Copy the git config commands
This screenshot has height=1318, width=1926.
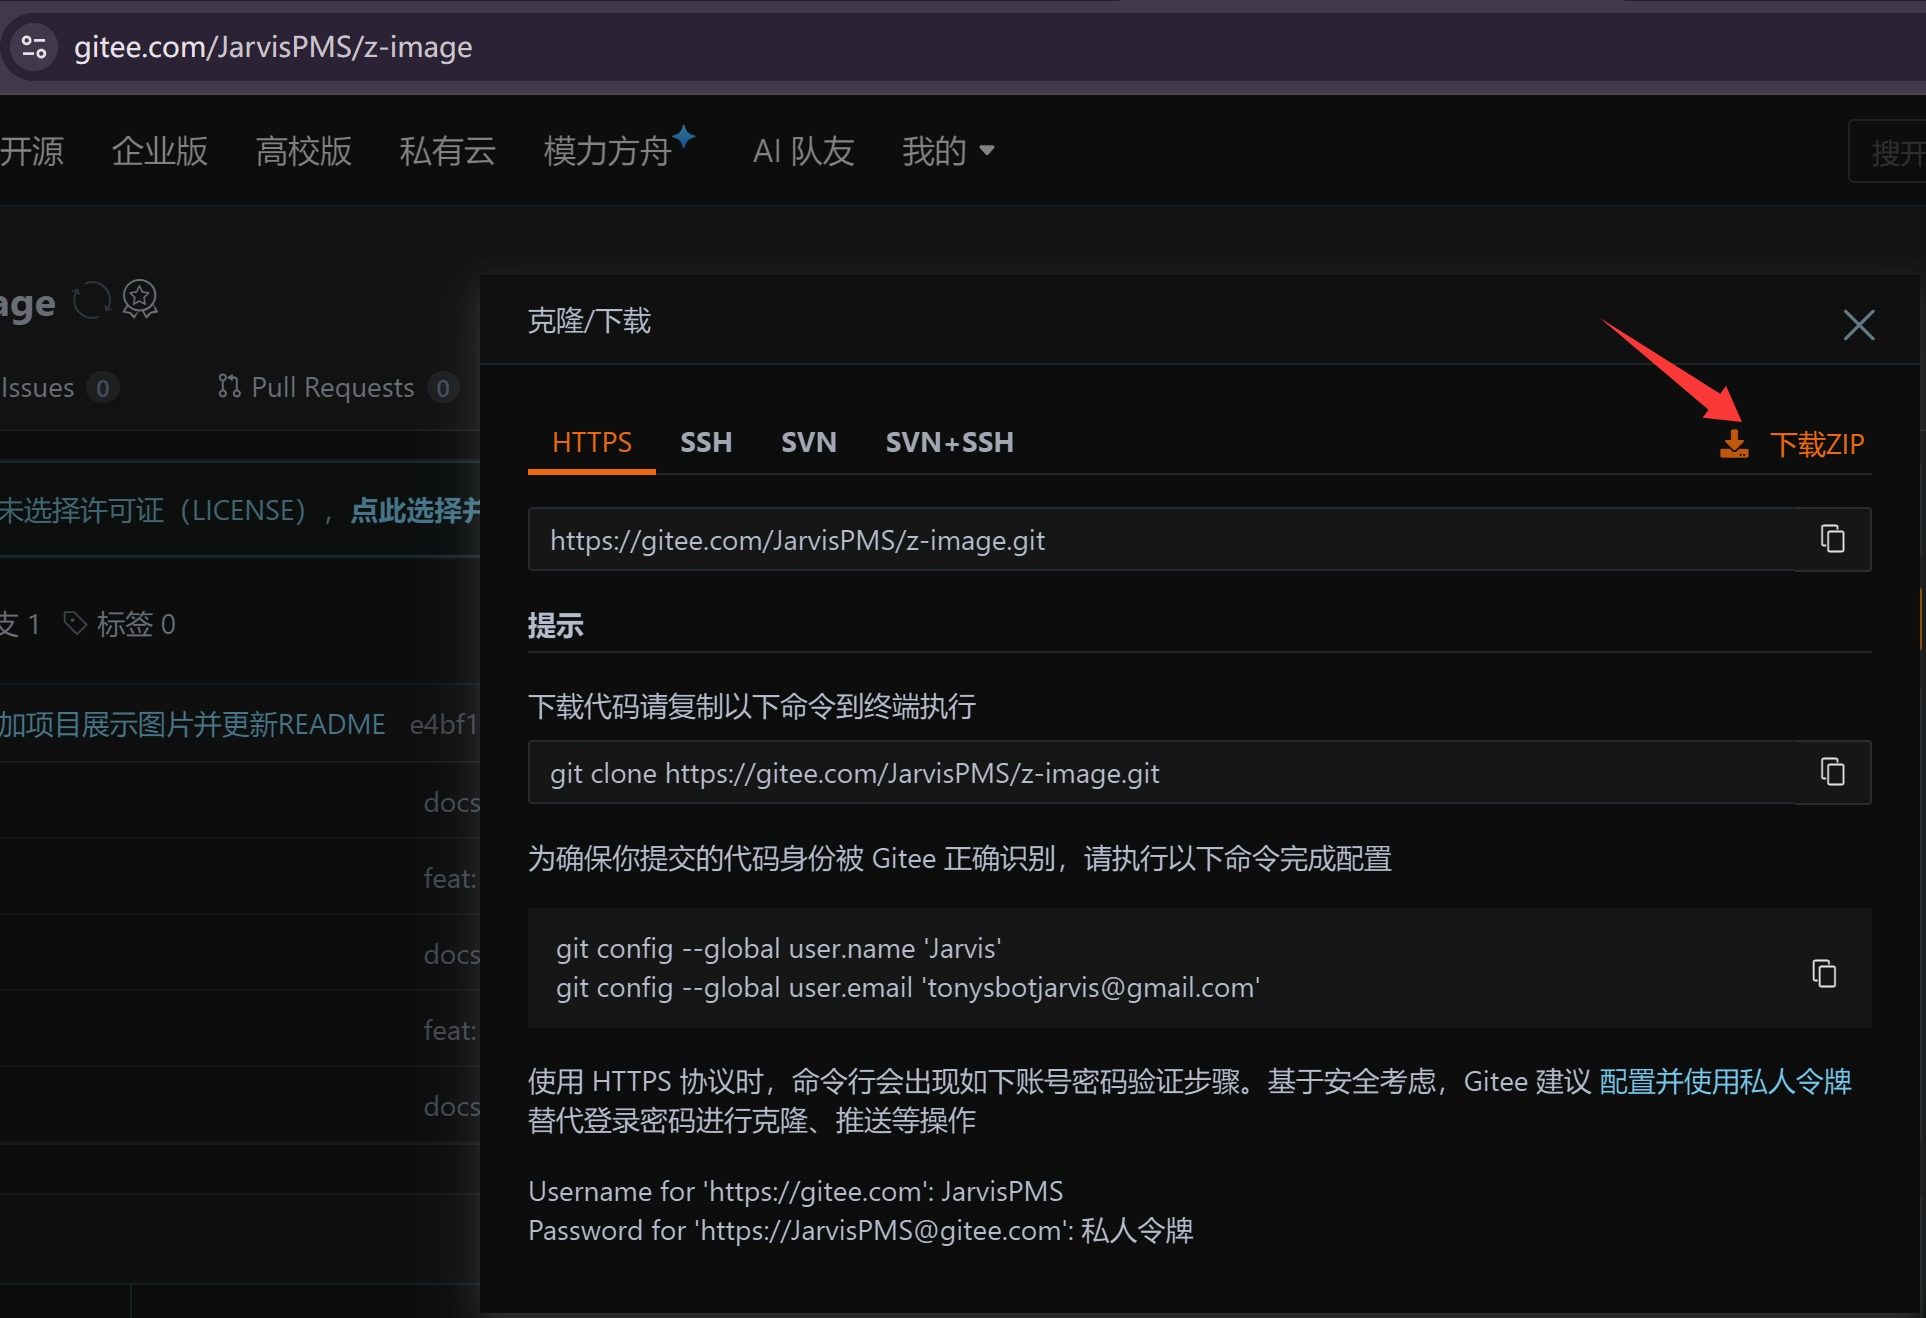tap(1824, 973)
